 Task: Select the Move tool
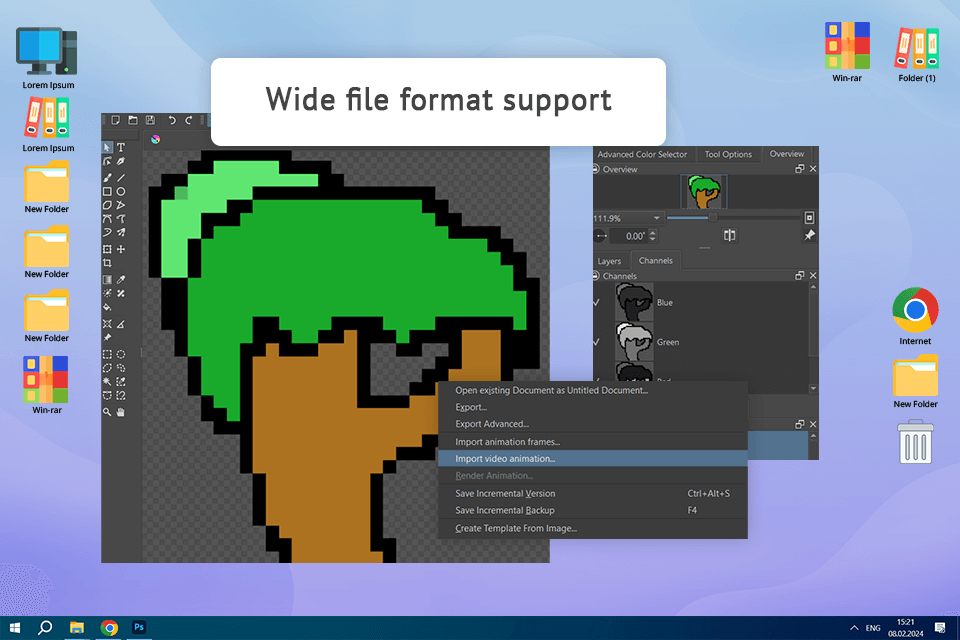coord(121,249)
